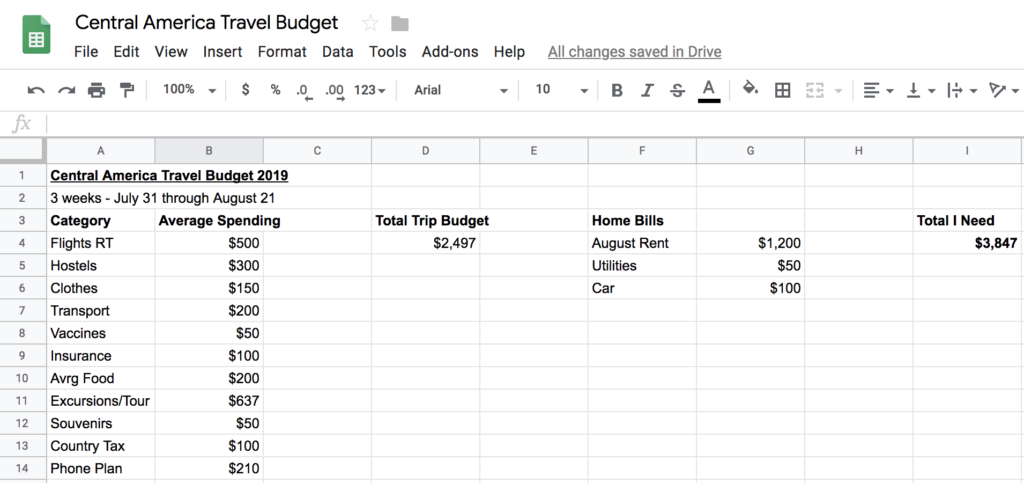1024x483 pixels.
Task: Click All changes saved in Drive link
Action: pyautogui.click(x=634, y=52)
